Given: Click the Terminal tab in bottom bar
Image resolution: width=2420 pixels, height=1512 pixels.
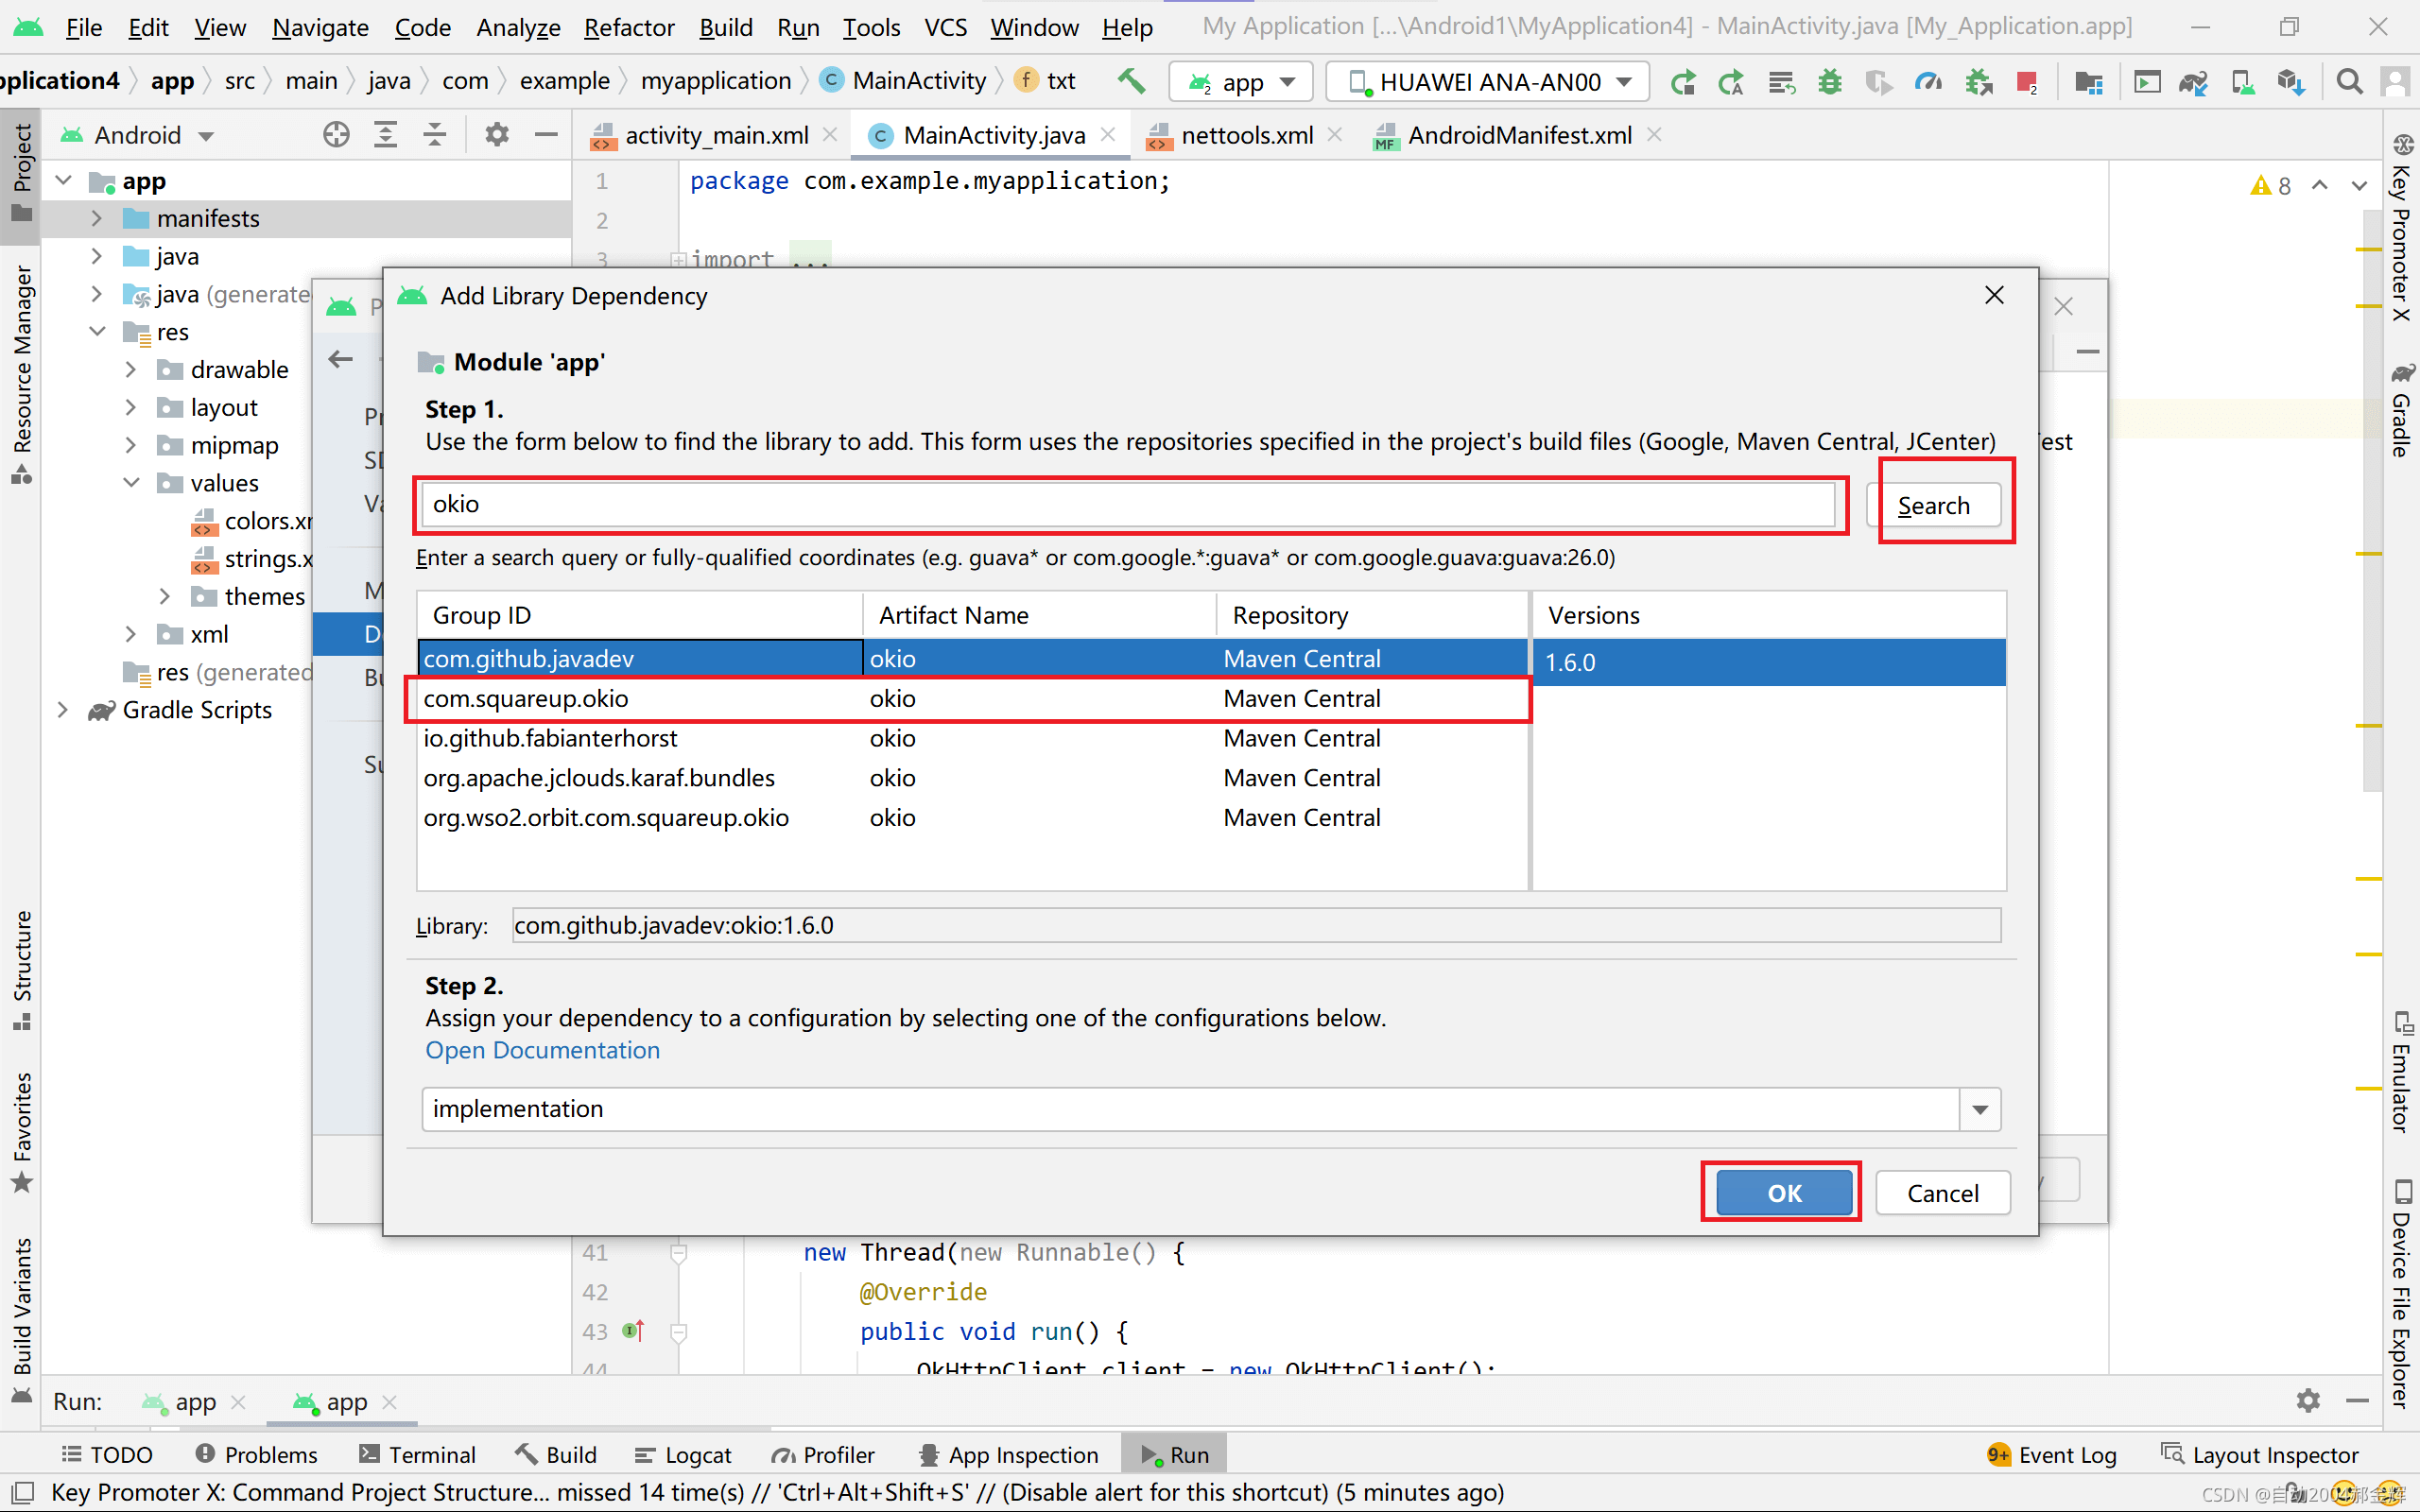Looking at the screenshot, I should [432, 1454].
